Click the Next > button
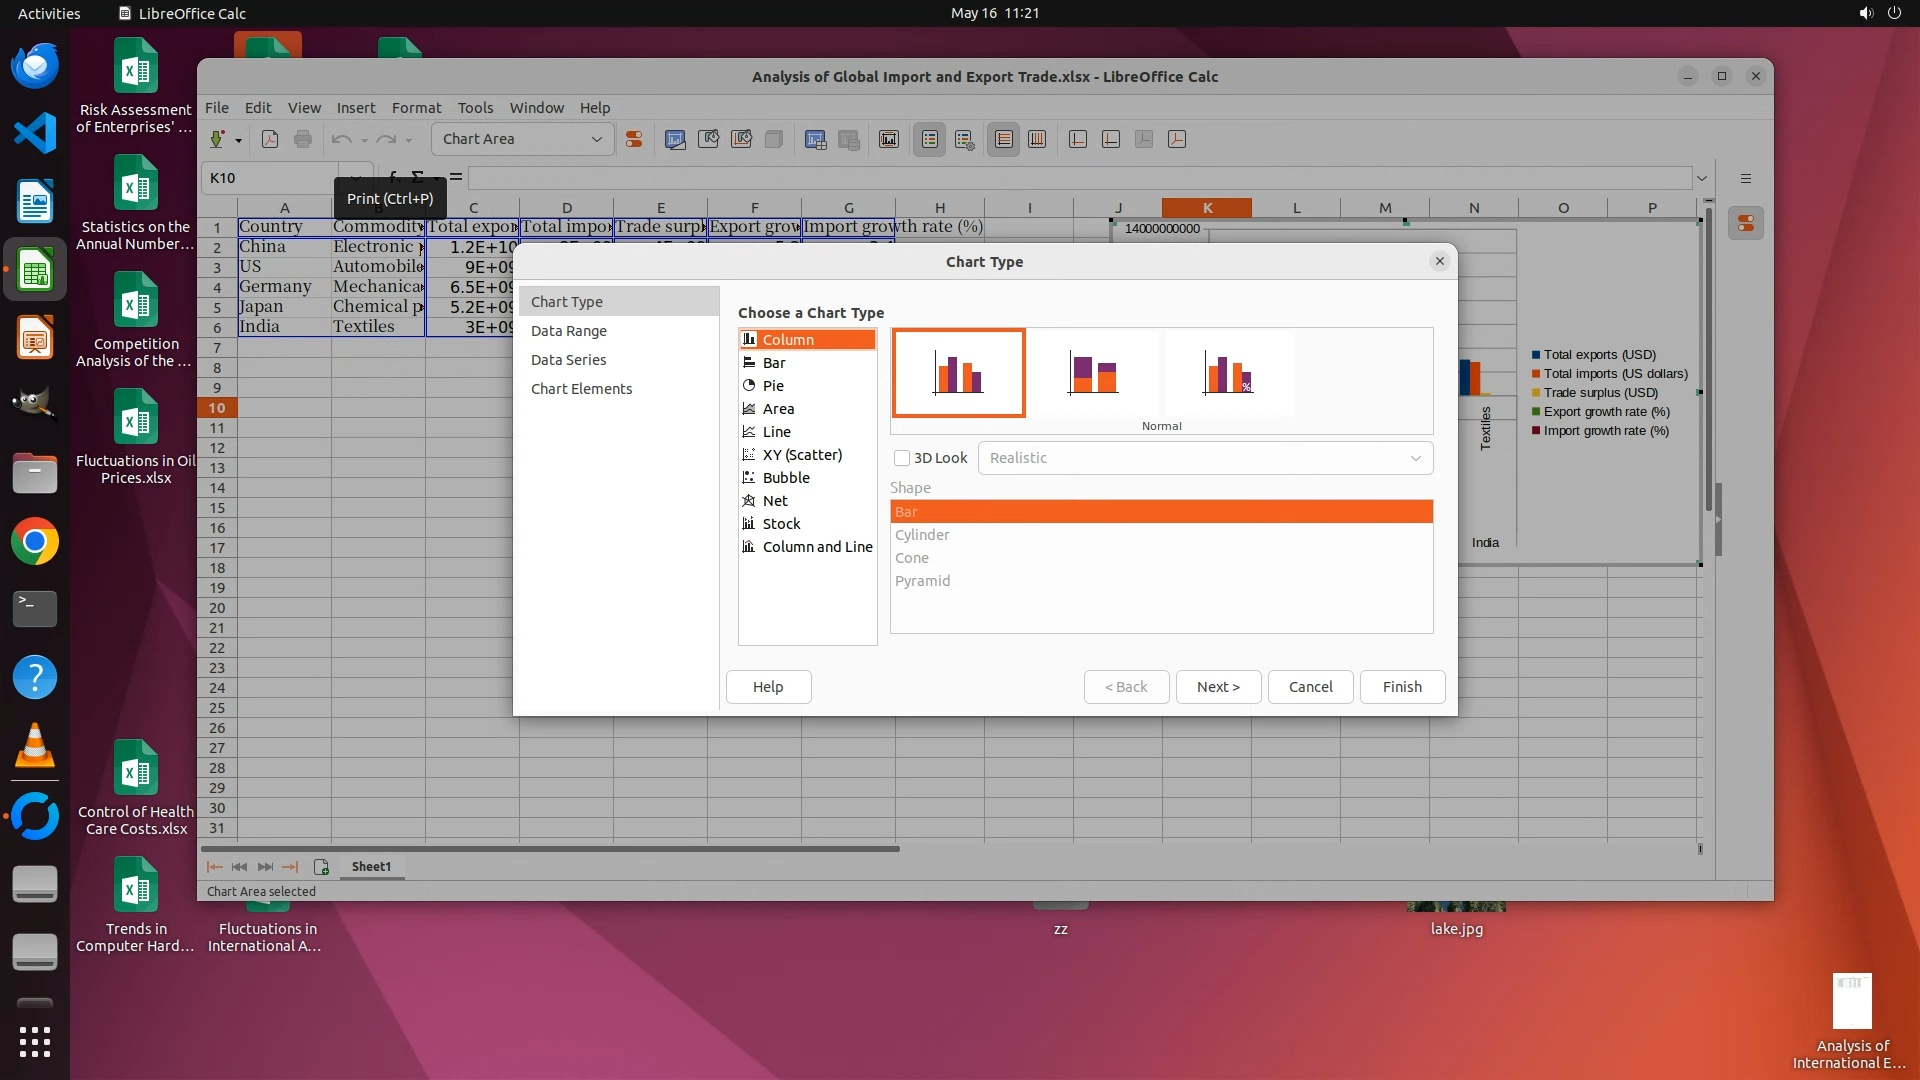The height and width of the screenshot is (1080, 1920). point(1218,687)
